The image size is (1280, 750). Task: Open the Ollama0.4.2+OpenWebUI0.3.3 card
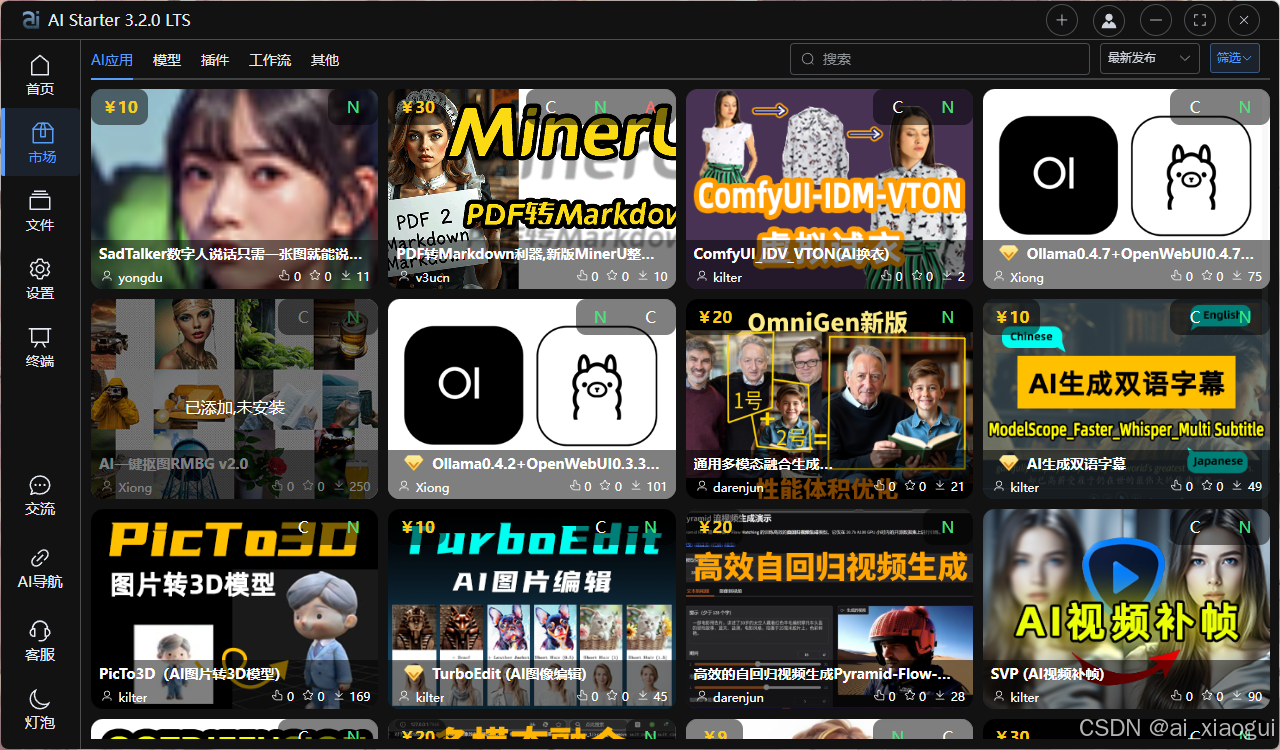[x=532, y=399]
